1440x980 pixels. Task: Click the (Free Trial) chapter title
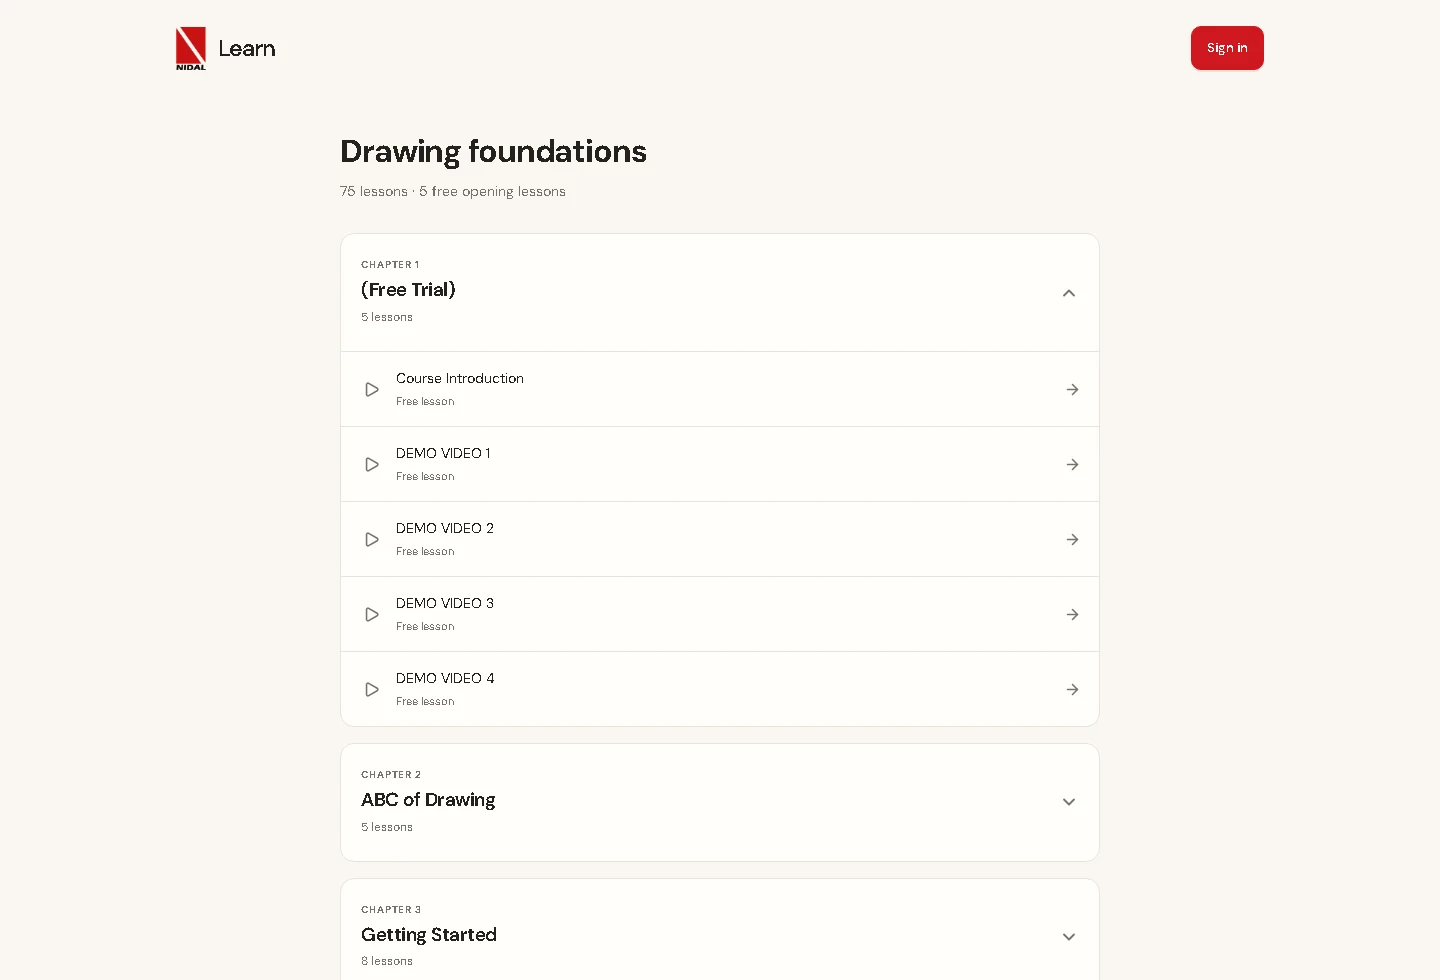pos(408,290)
